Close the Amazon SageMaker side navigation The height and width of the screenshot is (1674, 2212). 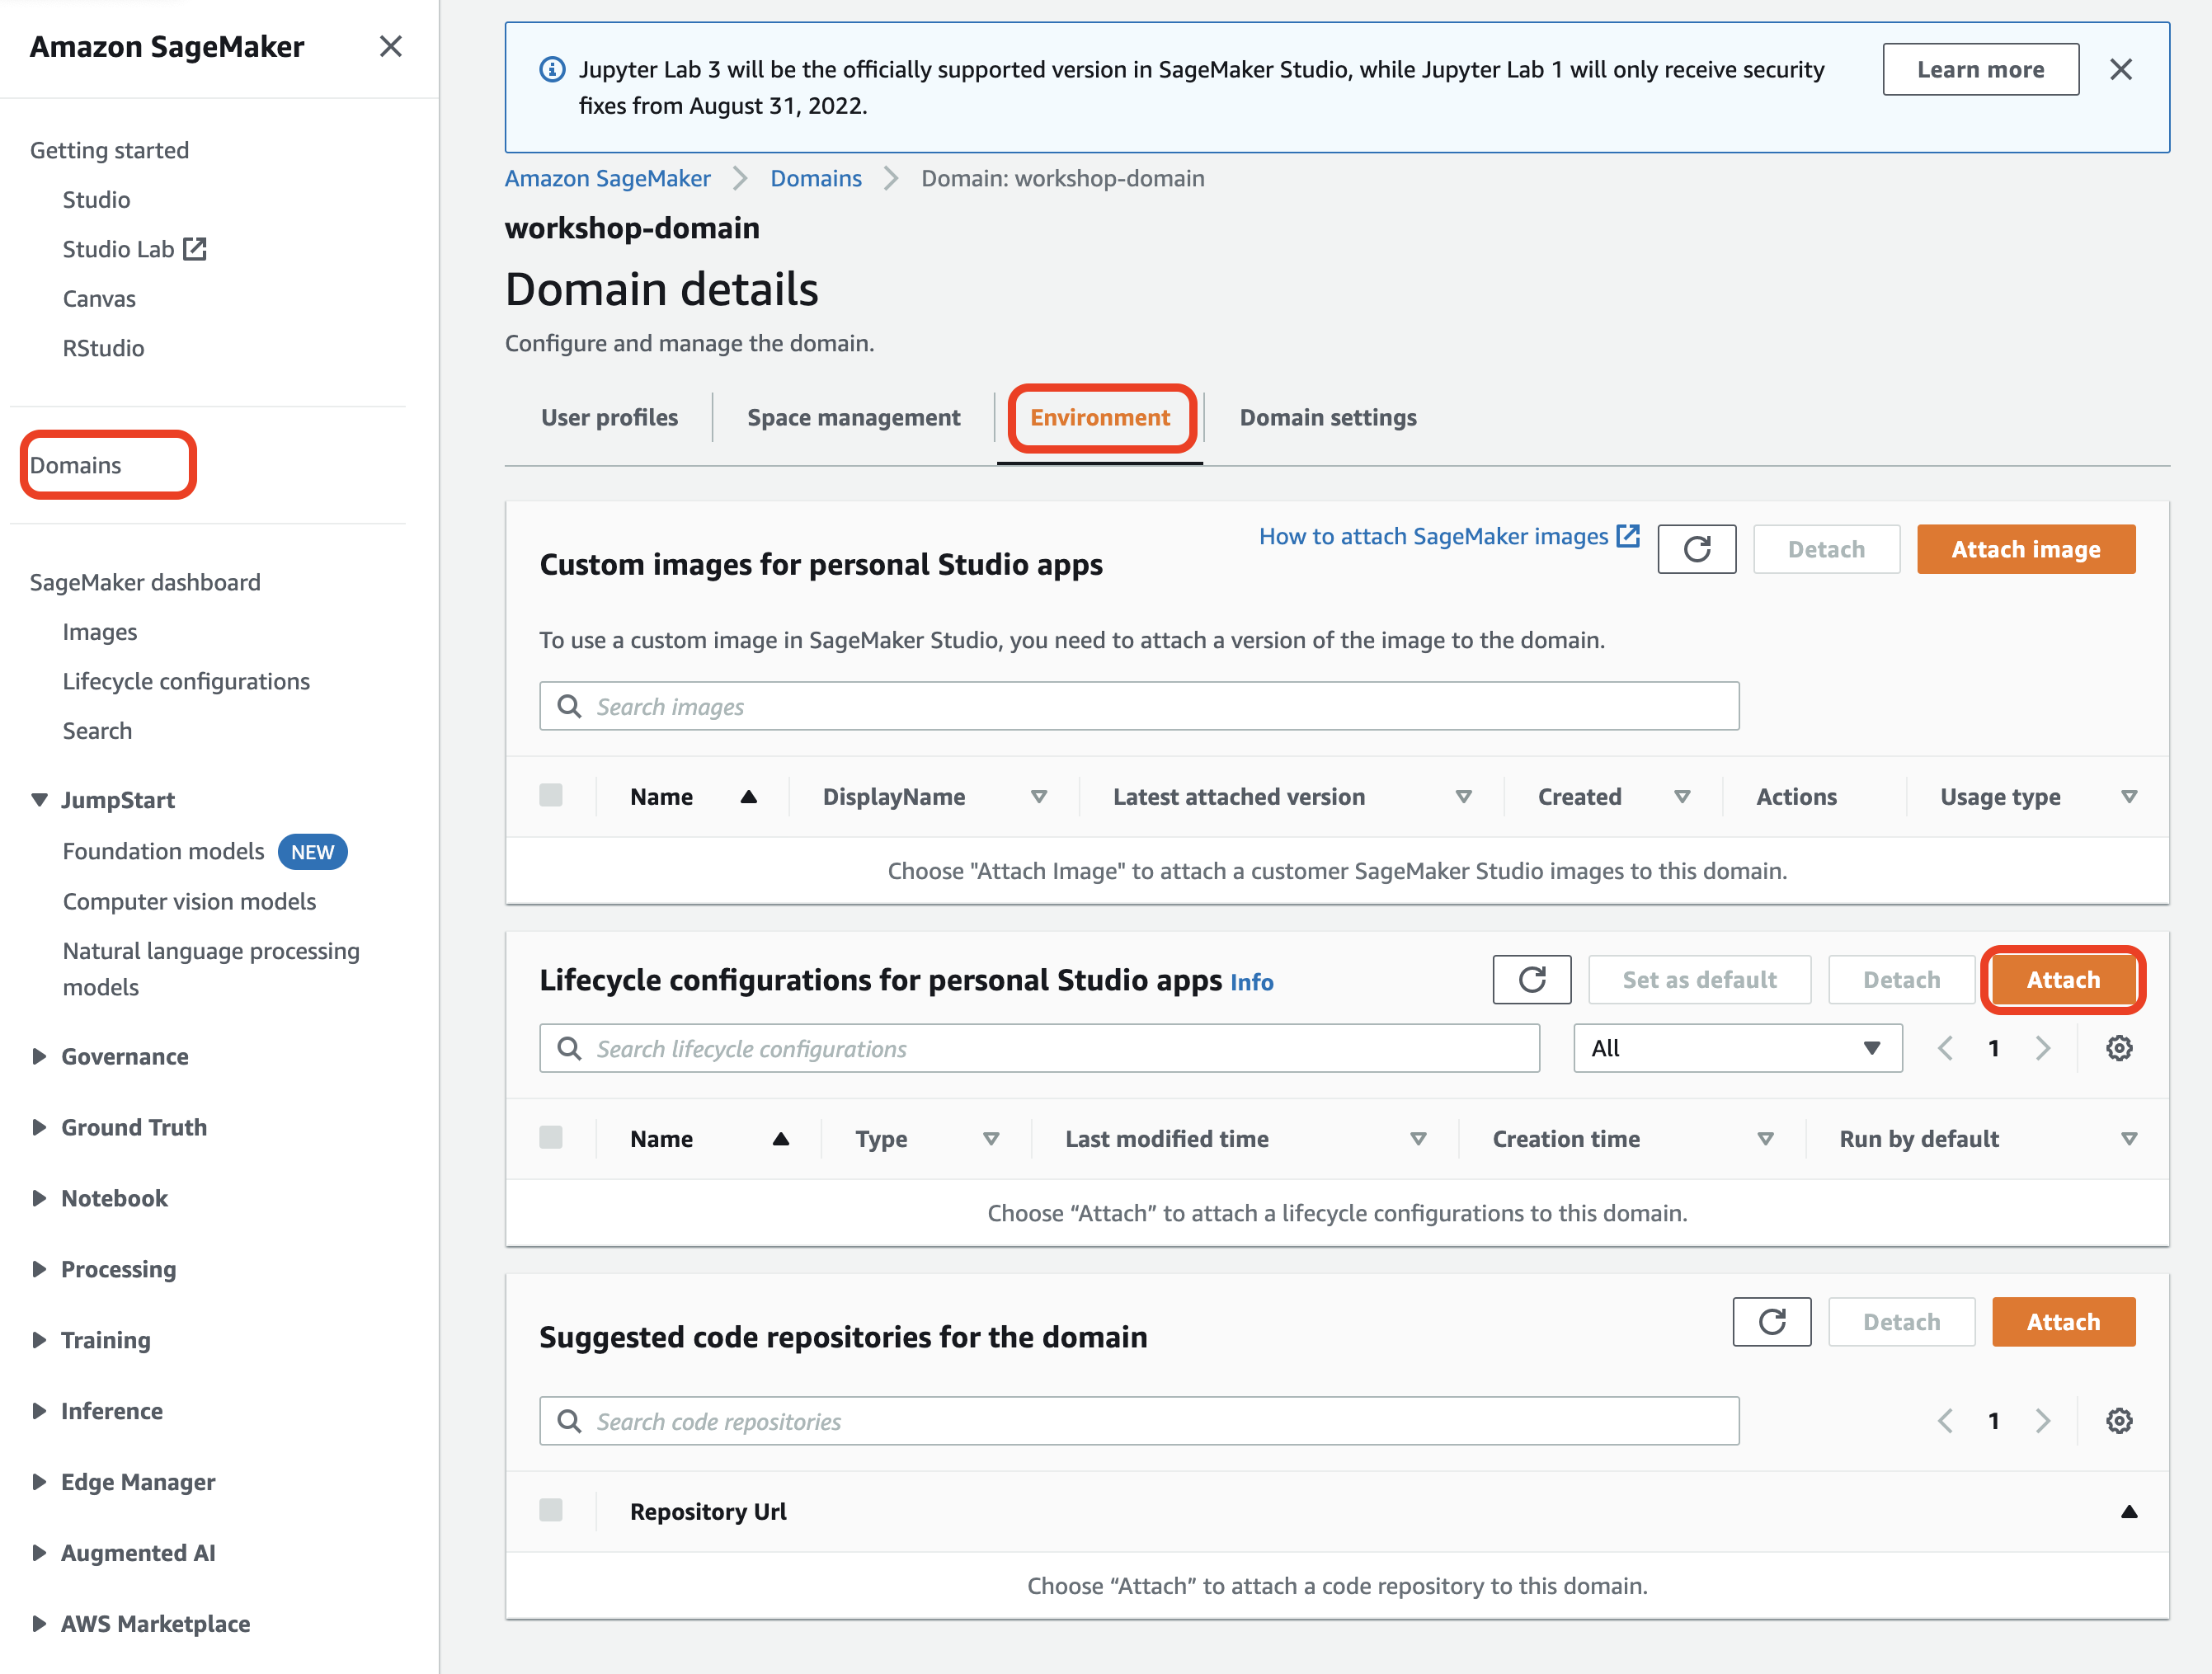tap(390, 47)
